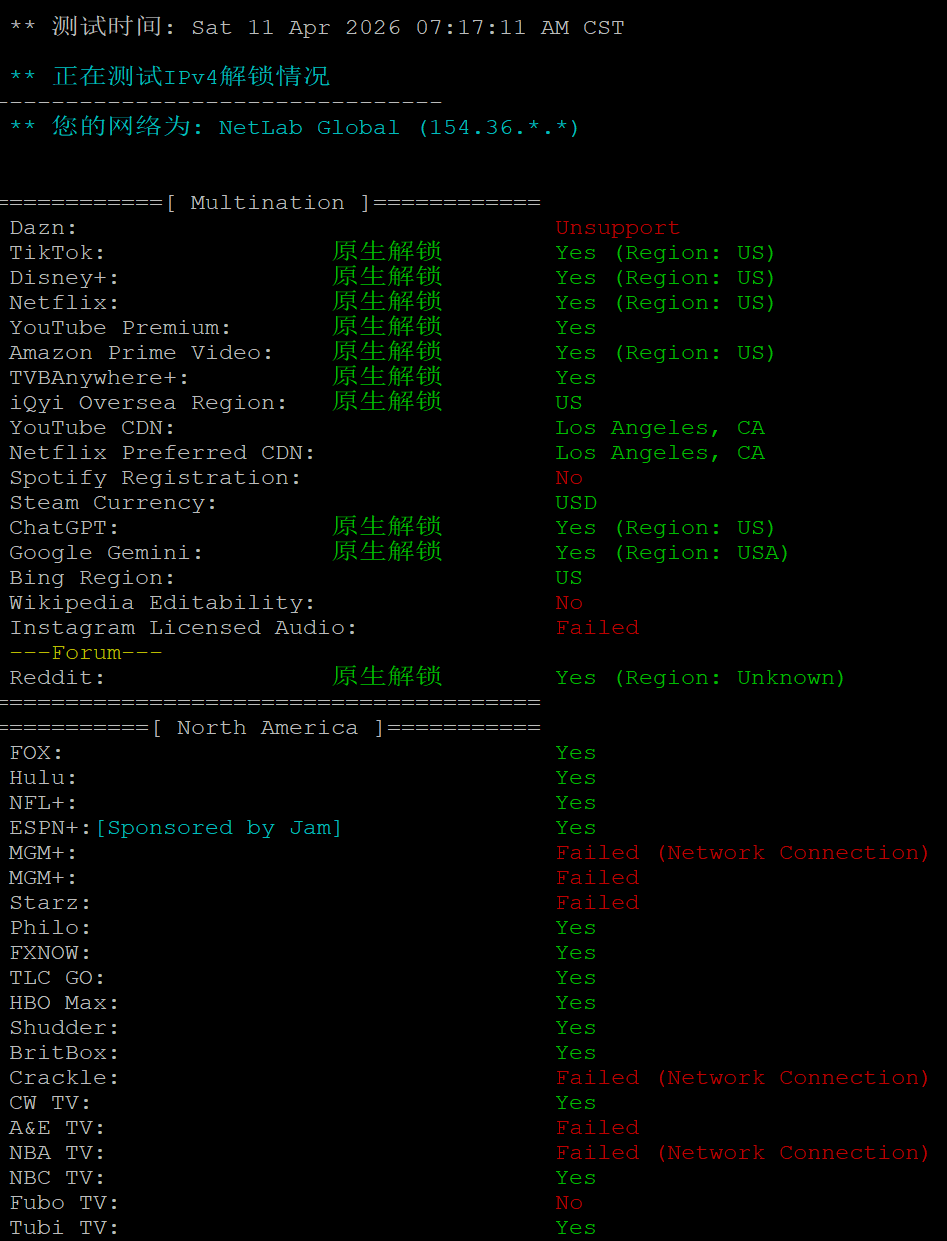Click the Dazn Unsupport result
Screen dimensions: 947x1241
click(x=617, y=228)
